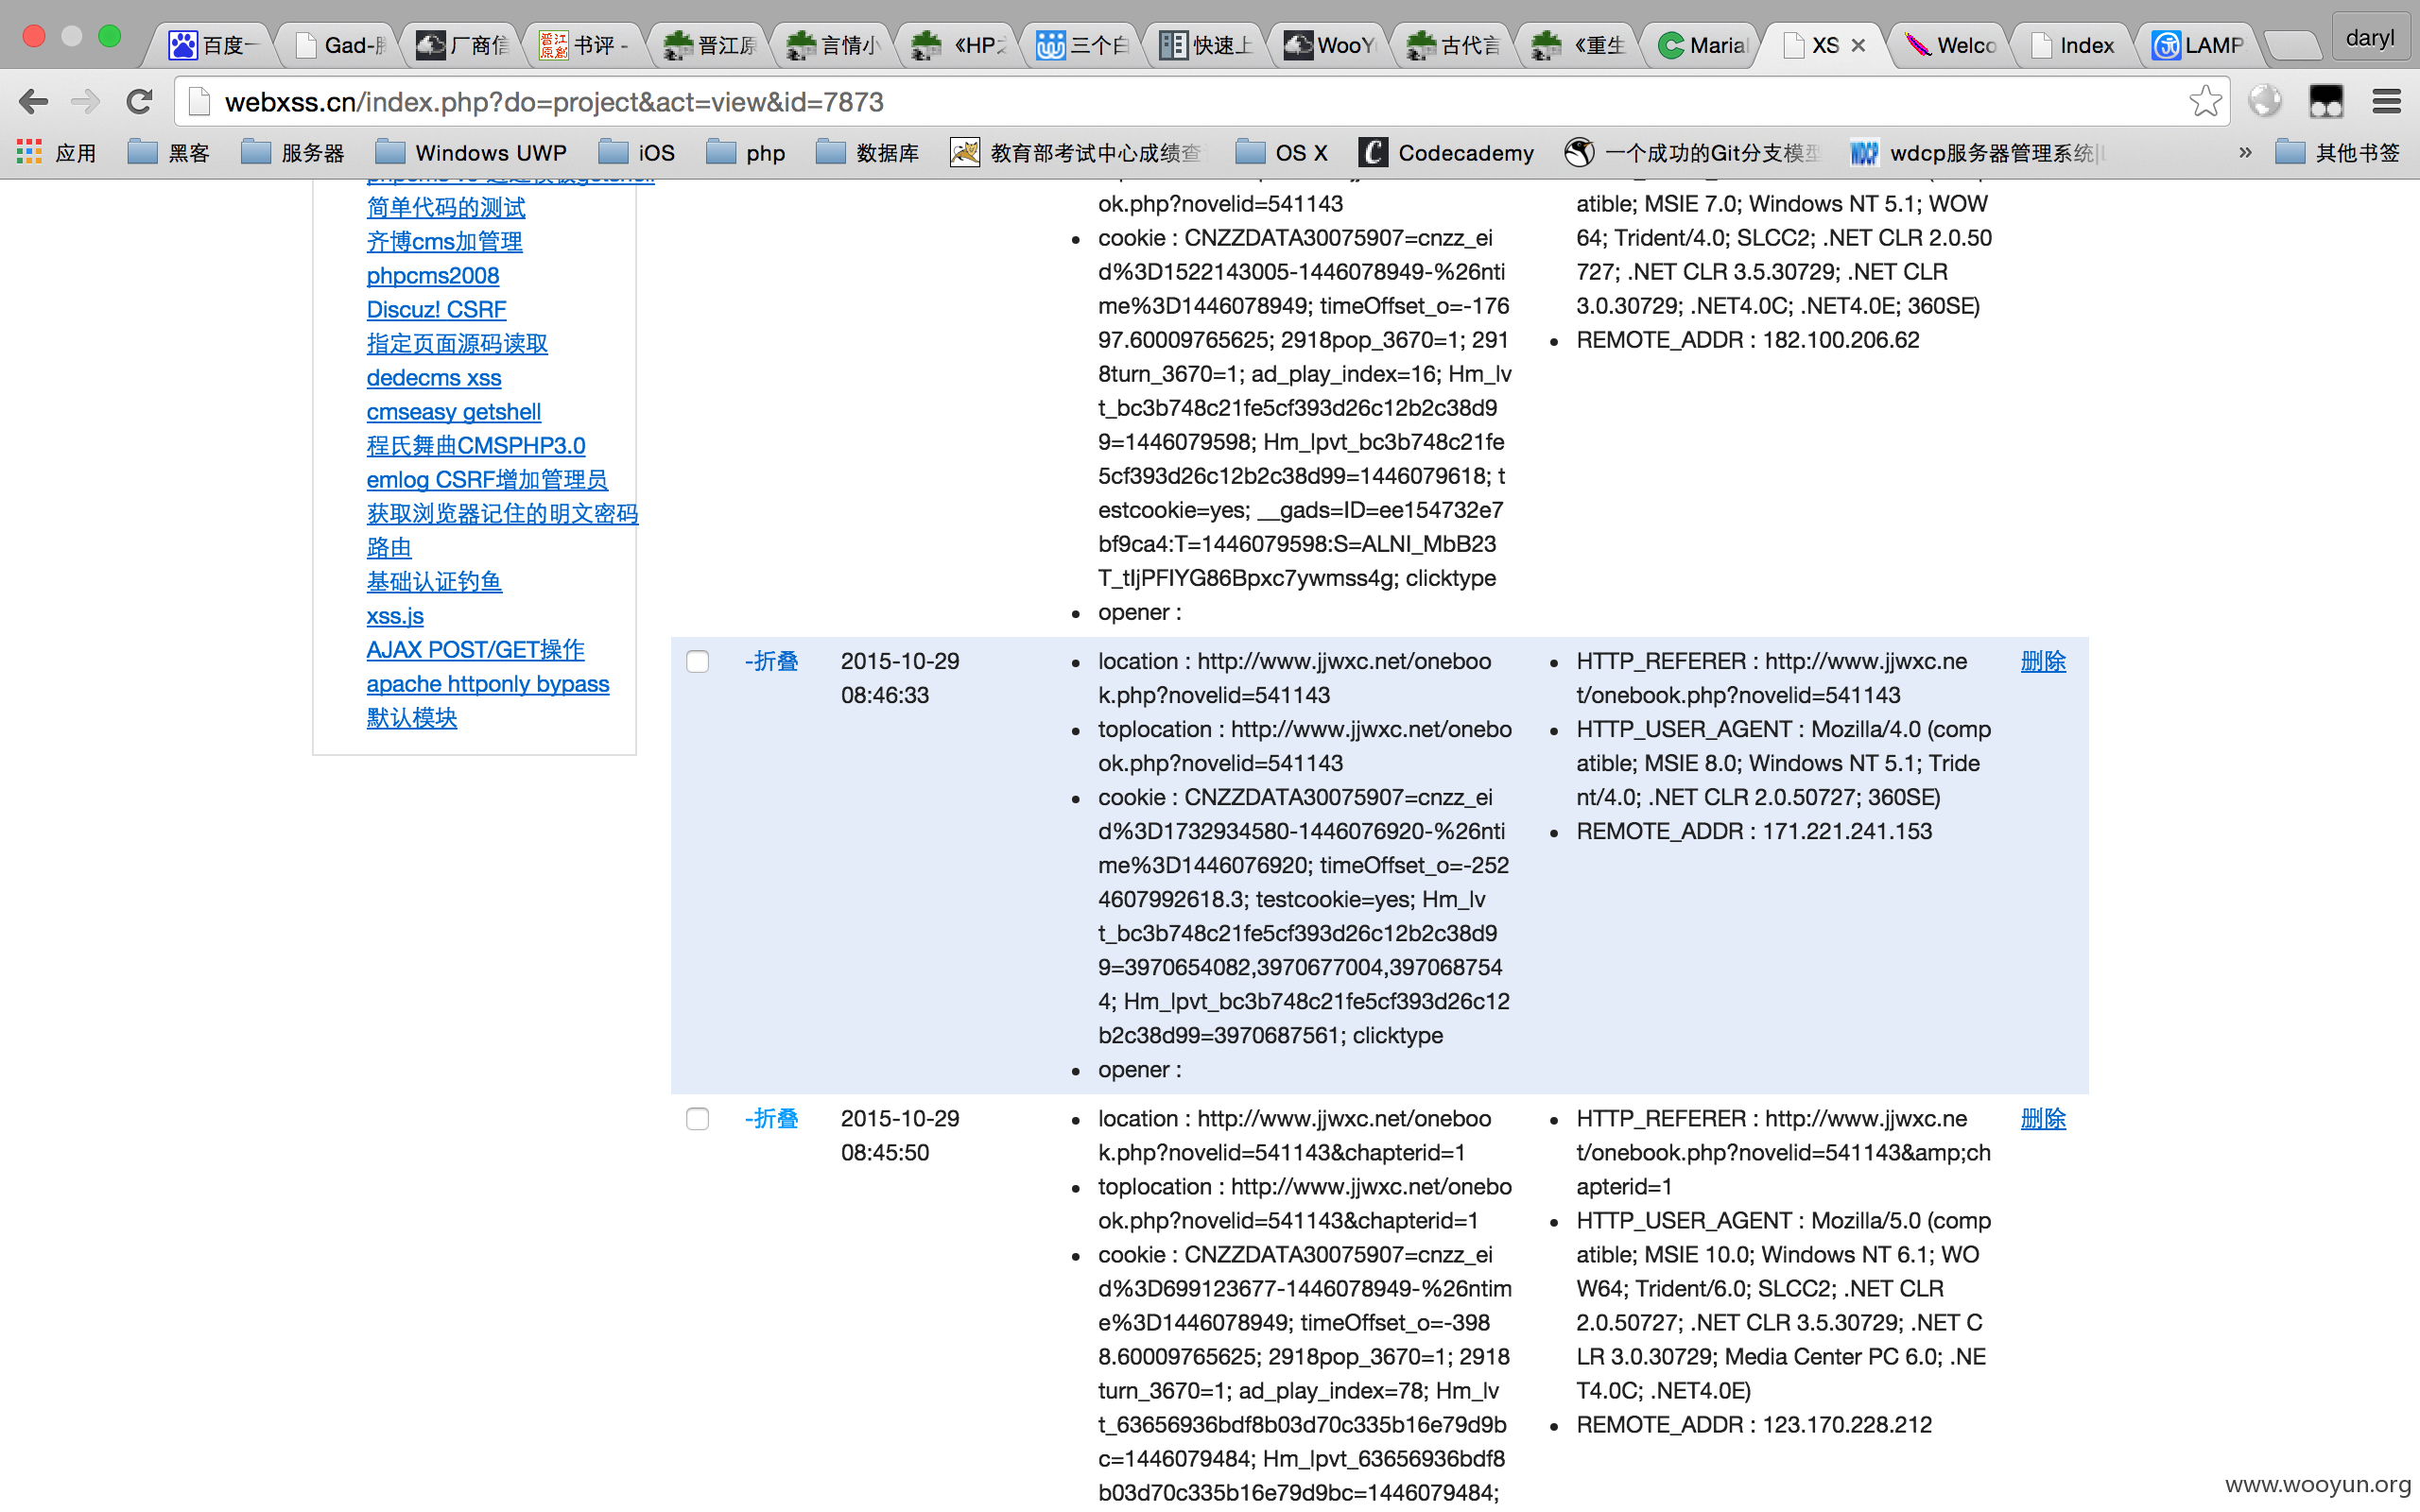
Task: Go back with the browser back arrow
Action: [33, 101]
